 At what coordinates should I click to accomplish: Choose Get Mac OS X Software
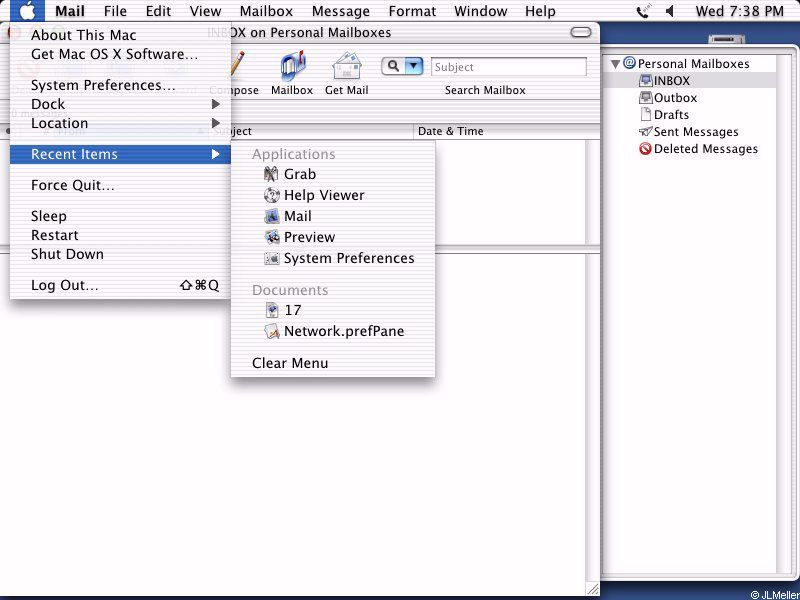coord(121,54)
